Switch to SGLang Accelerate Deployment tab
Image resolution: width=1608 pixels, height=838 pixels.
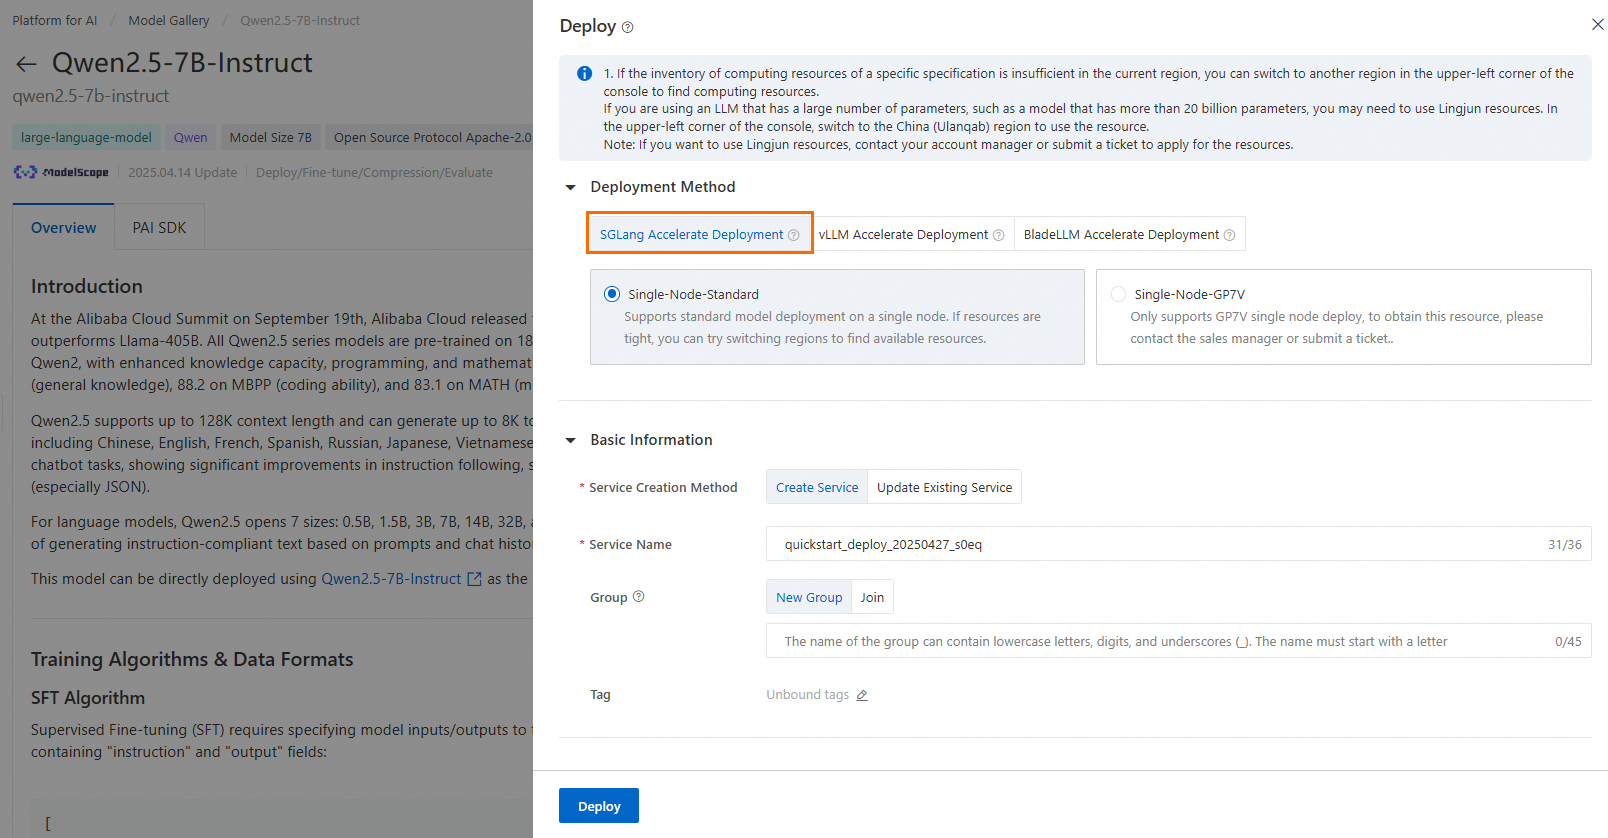click(699, 234)
